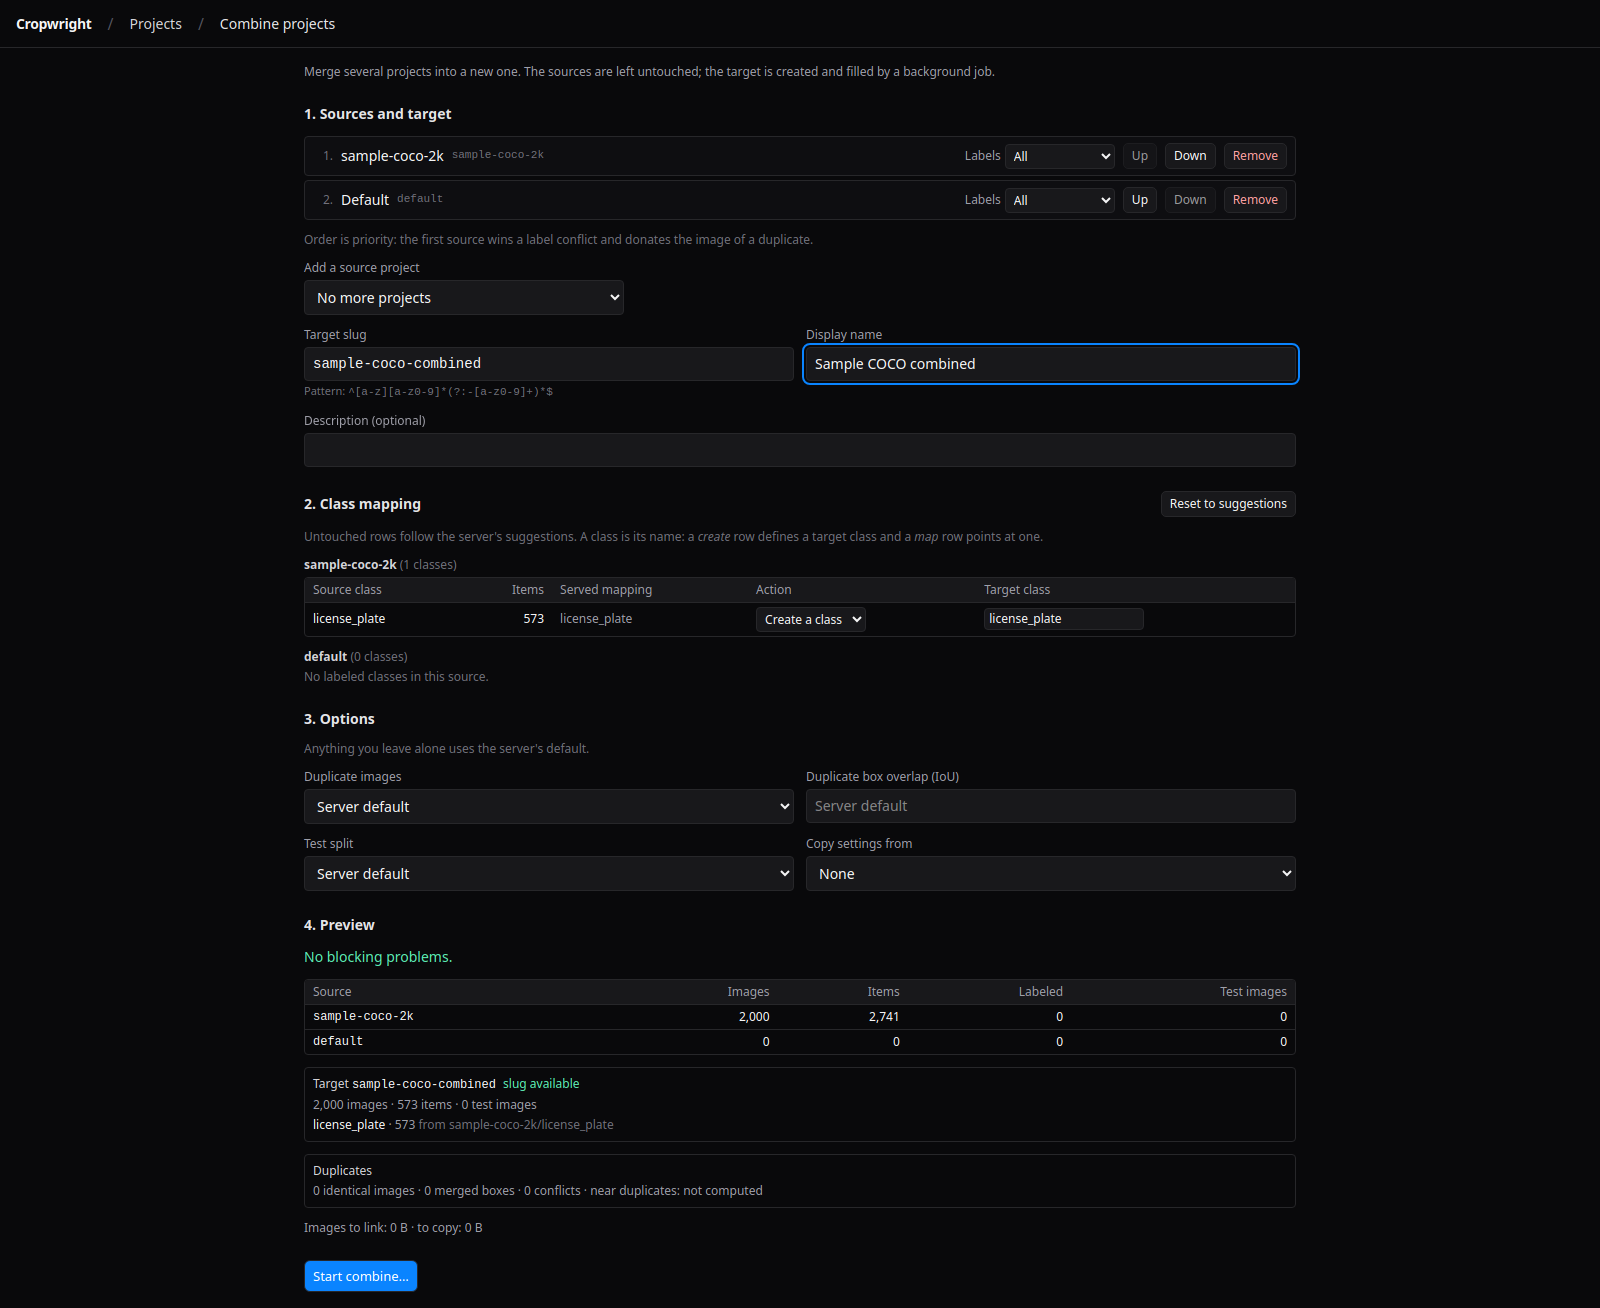Image resolution: width=1600 pixels, height=1308 pixels.
Task: Remove the sample-coco-2k source
Action: tap(1255, 156)
